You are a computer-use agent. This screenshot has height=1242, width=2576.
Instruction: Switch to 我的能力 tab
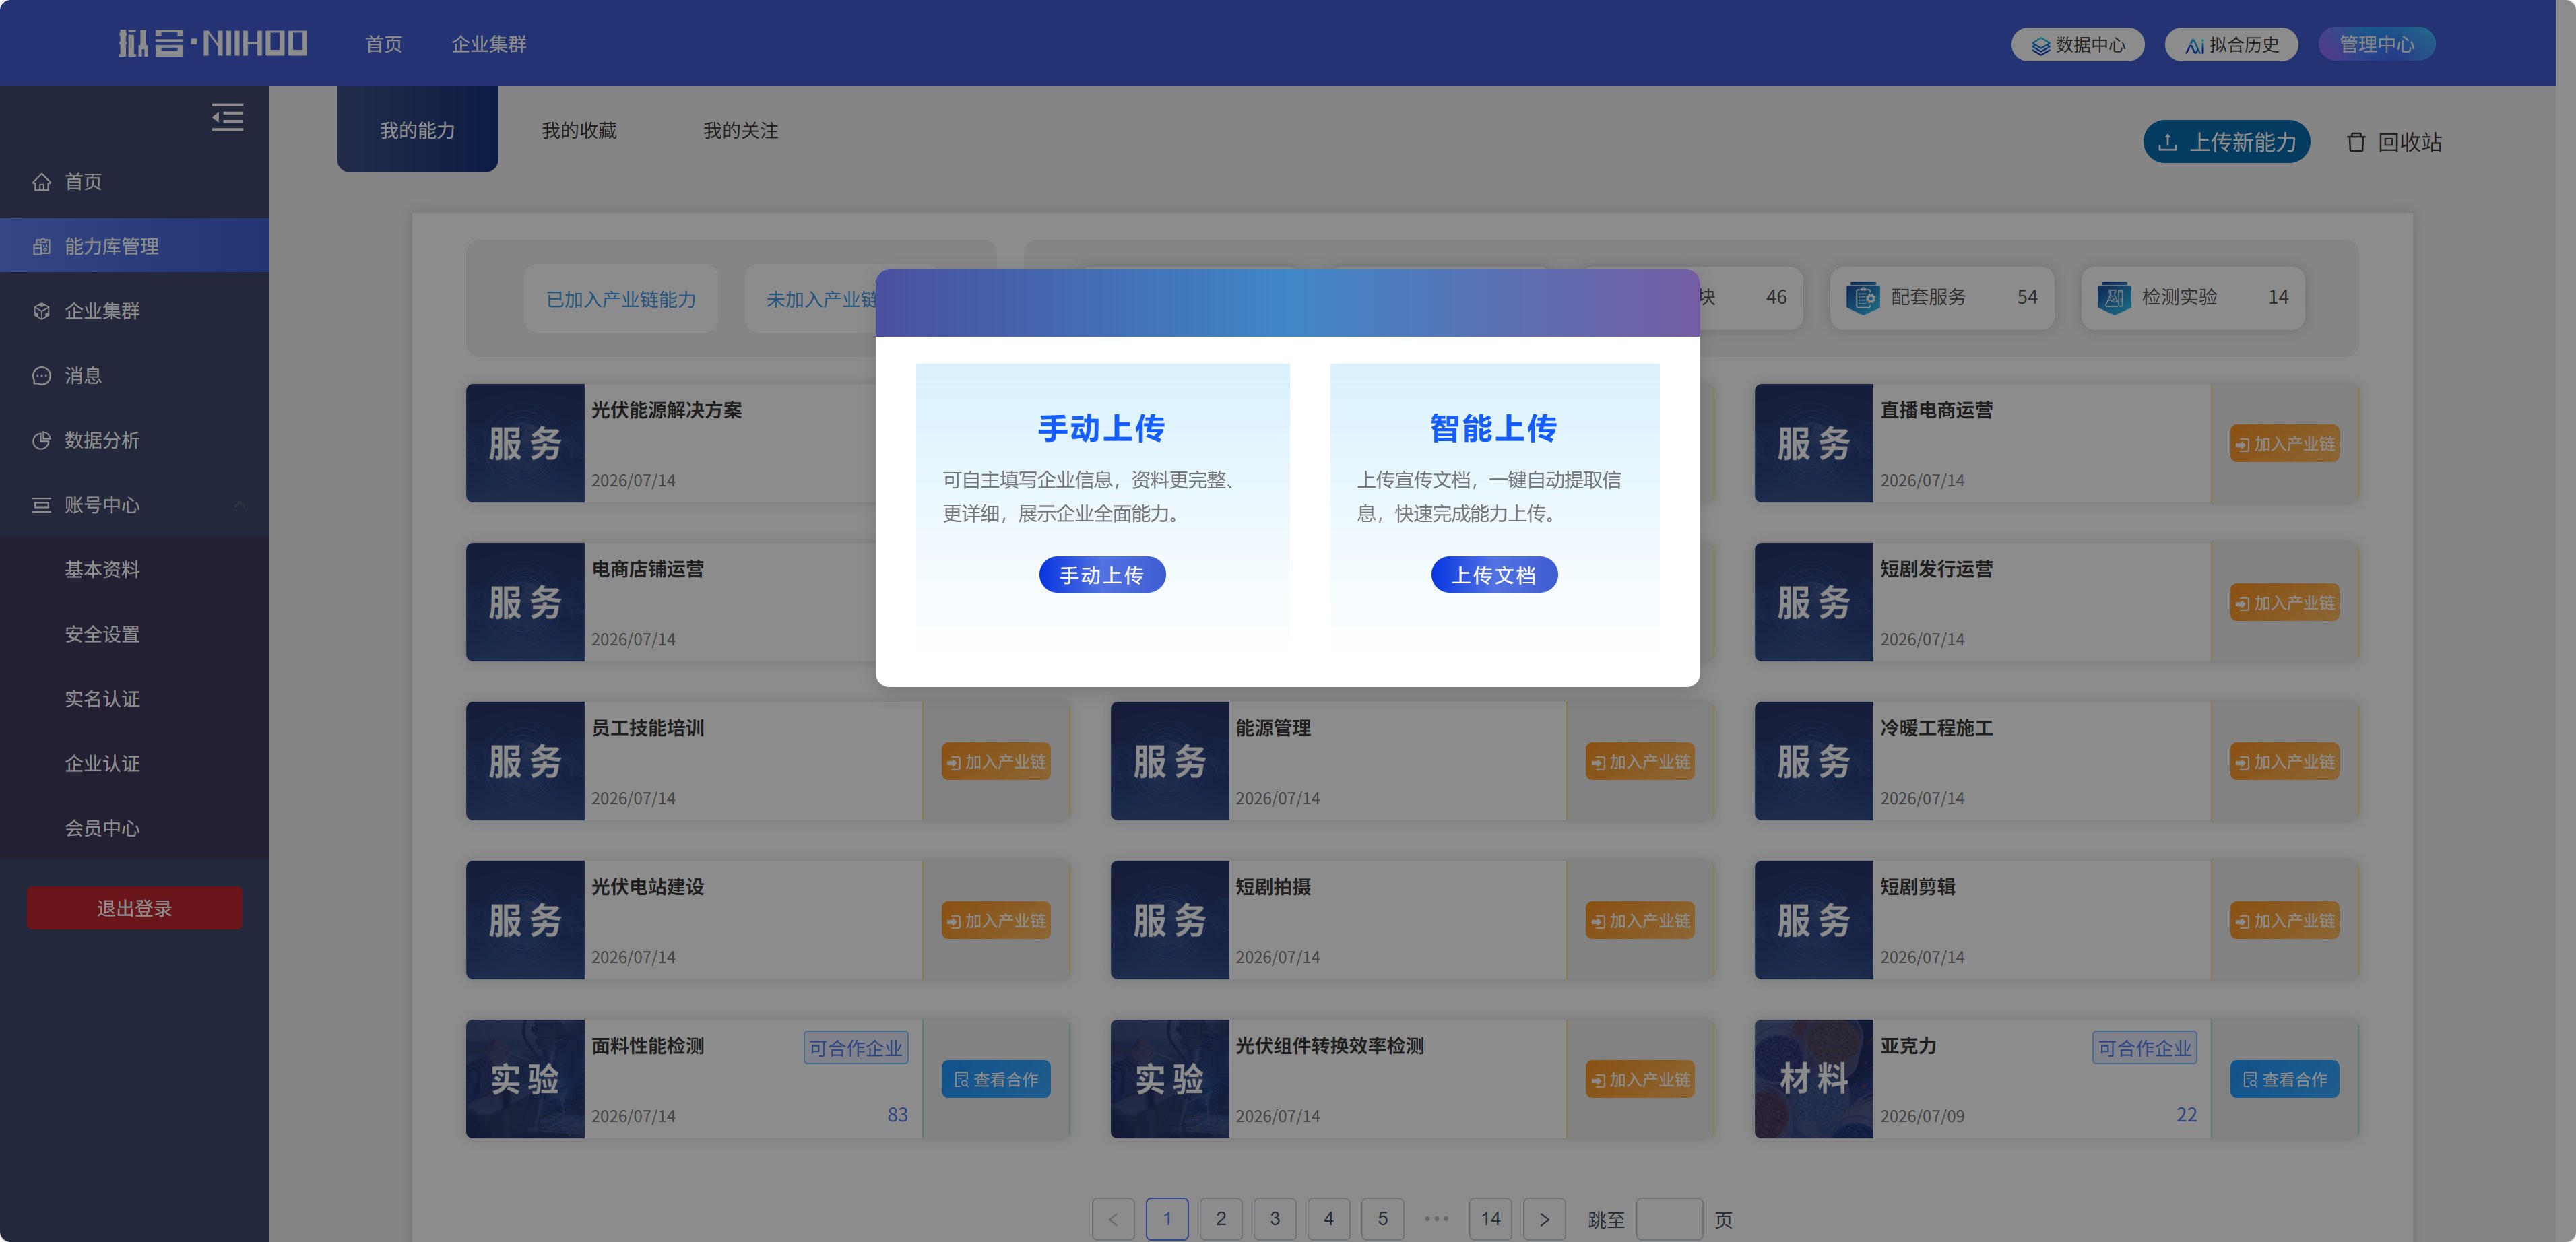(417, 130)
